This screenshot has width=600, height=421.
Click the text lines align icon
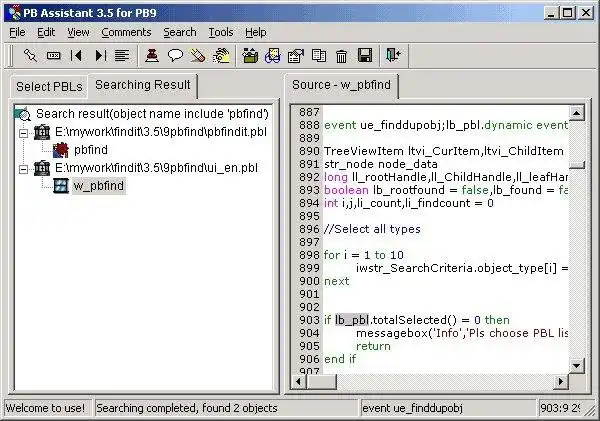pos(122,55)
